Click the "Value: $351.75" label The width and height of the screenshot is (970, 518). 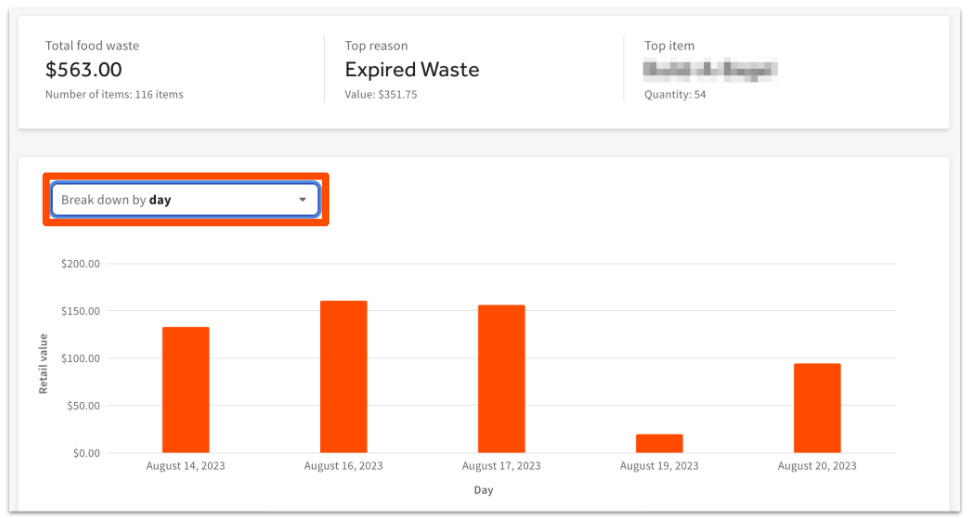coord(381,95)
